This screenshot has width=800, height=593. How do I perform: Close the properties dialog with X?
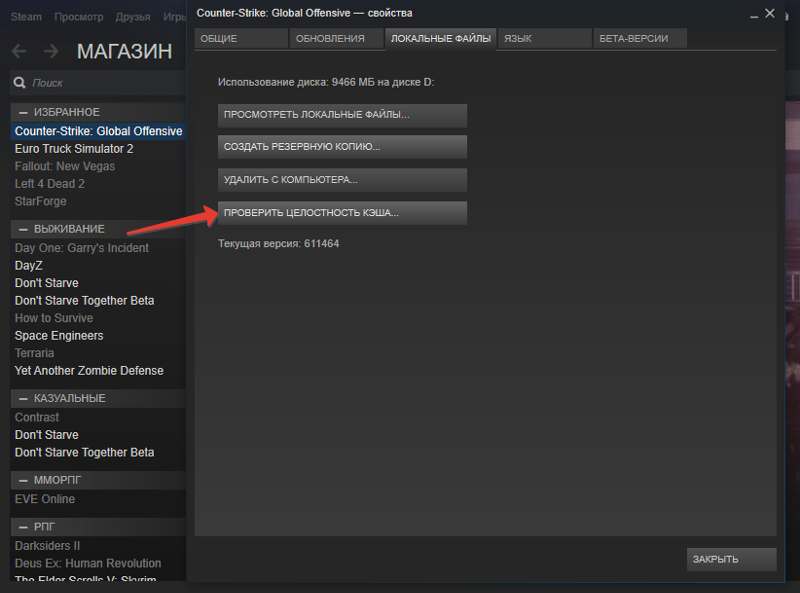(x=770, y=13)
